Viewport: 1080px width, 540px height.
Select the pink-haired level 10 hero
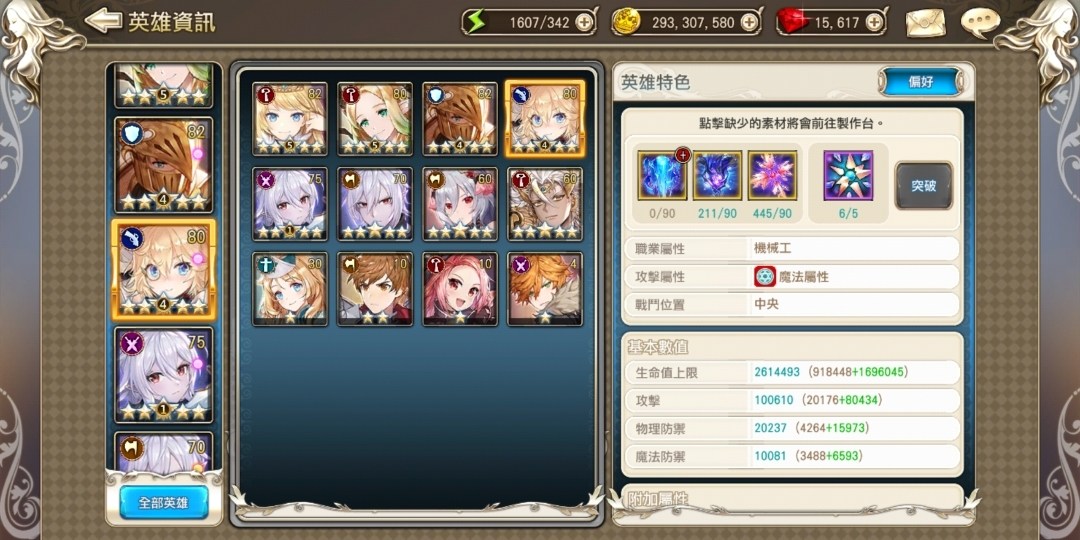point(460,289)
